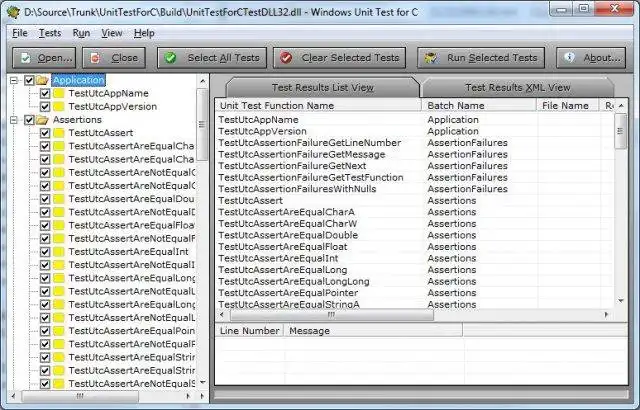
Task: Click results list scroll down arrow
Action: pos(621,301)
